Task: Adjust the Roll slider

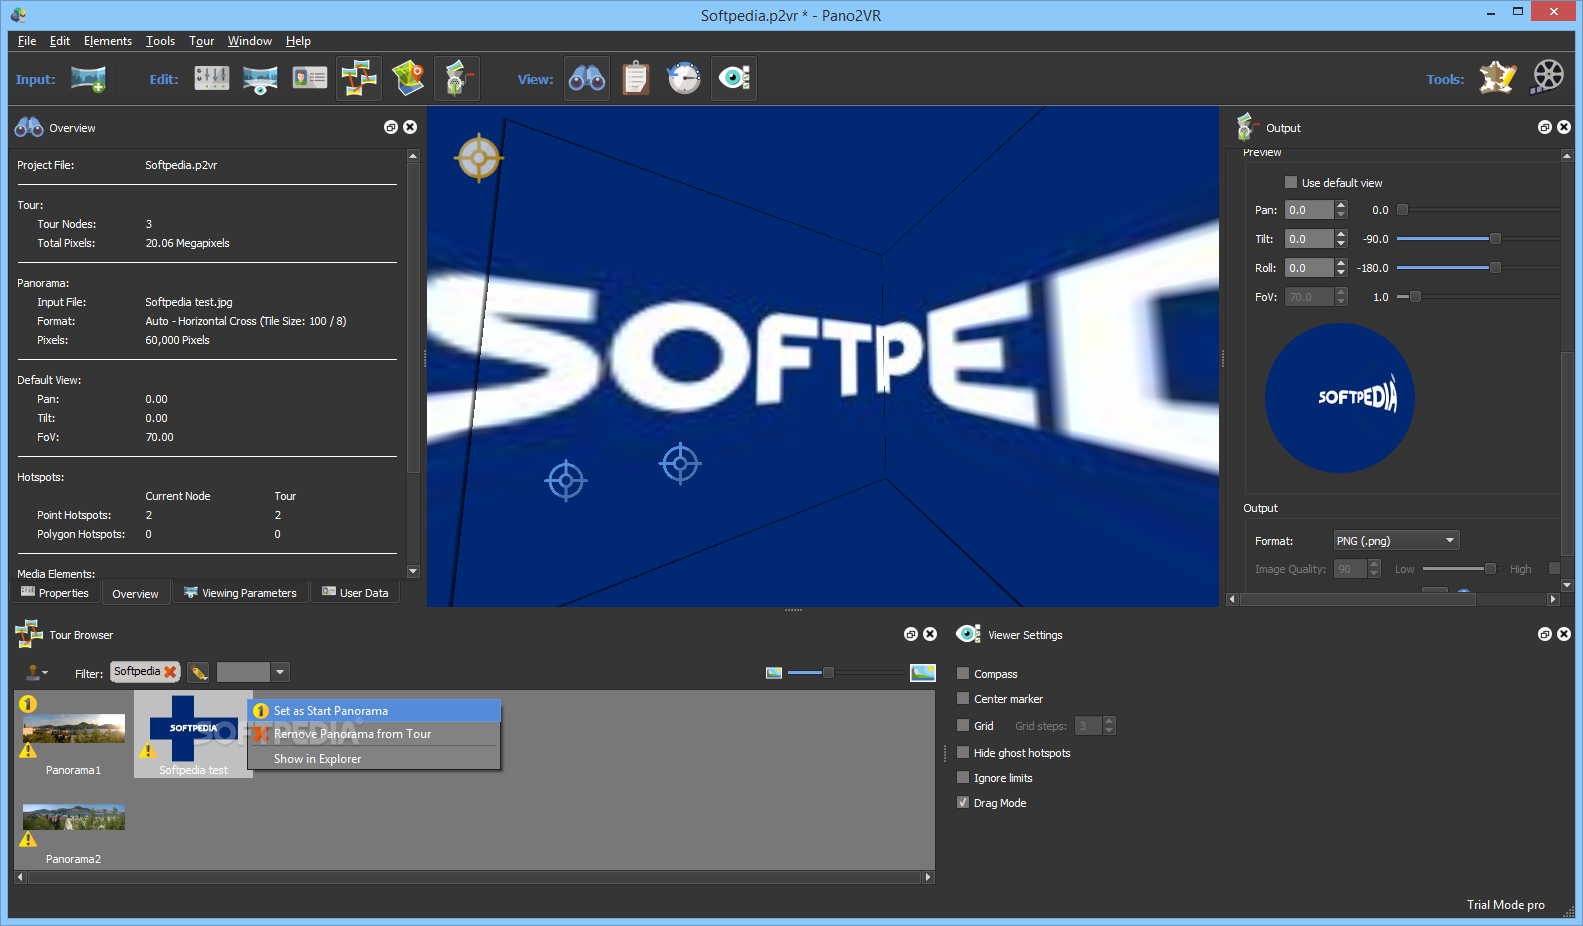Action: [x=1495, y=267]
